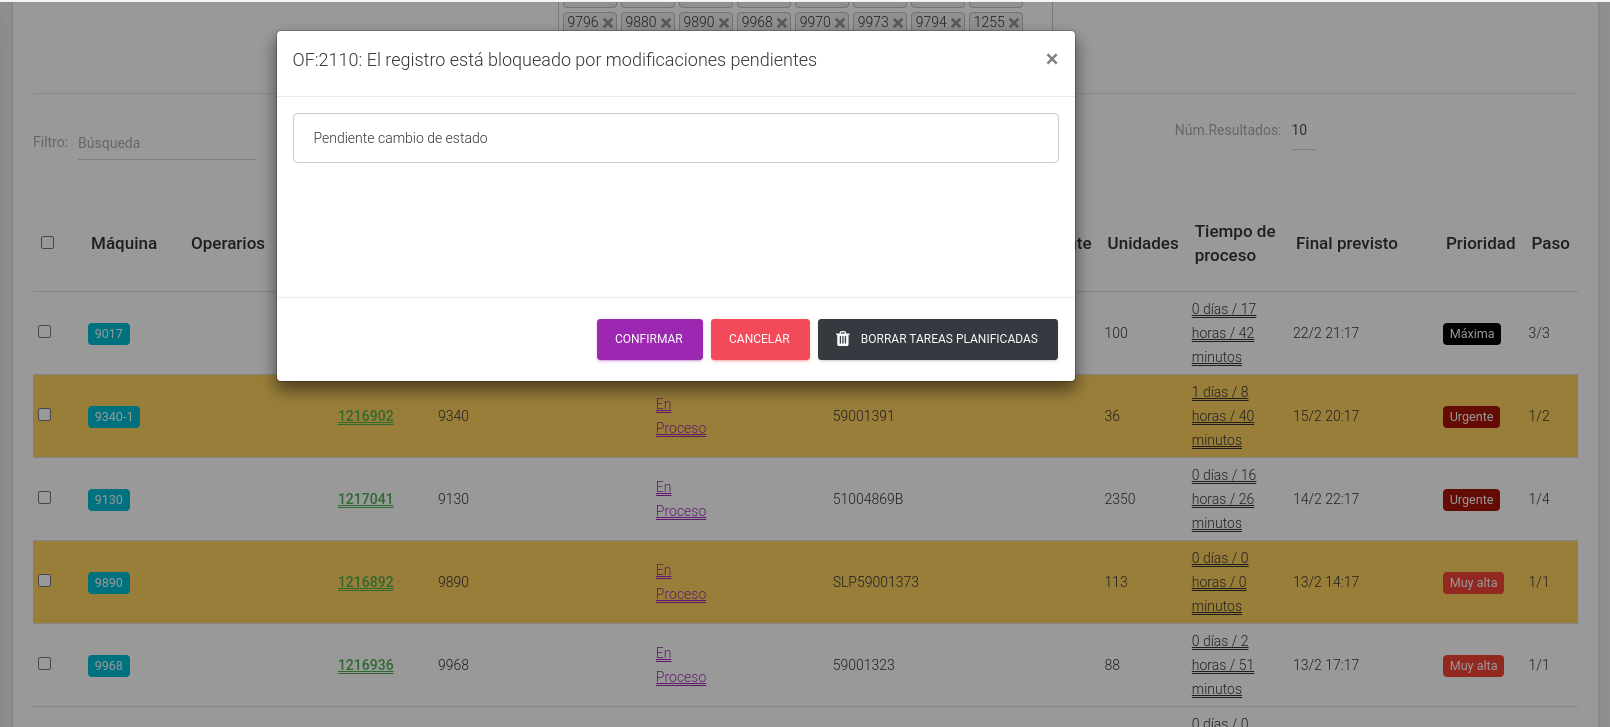1610x727 pixels.
Task: Toggle the select-all checkbox in table header
Action: (x=47, y=242)
